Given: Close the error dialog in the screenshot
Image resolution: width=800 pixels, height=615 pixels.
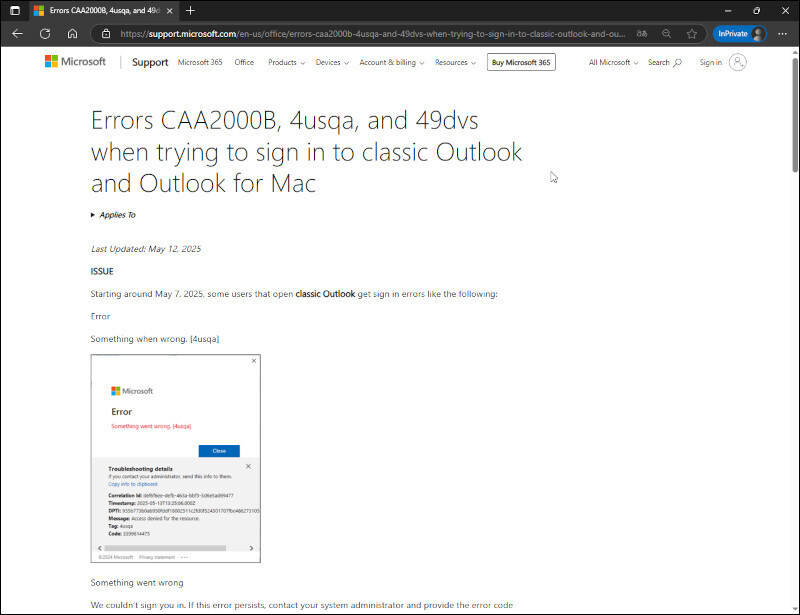Looking at the screenshot, I should [x=254, y=361].
